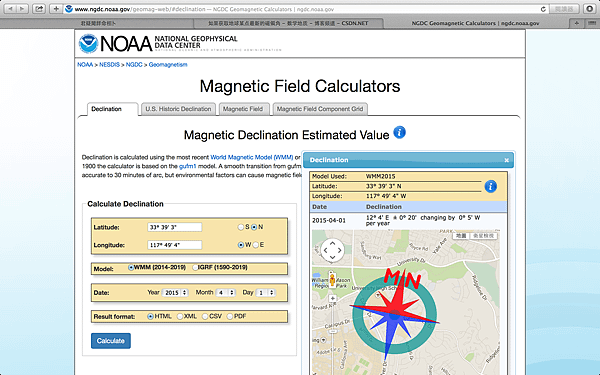Select HTML result format
600x375 pixels.
pyautogui.click(x=150, y=316)
